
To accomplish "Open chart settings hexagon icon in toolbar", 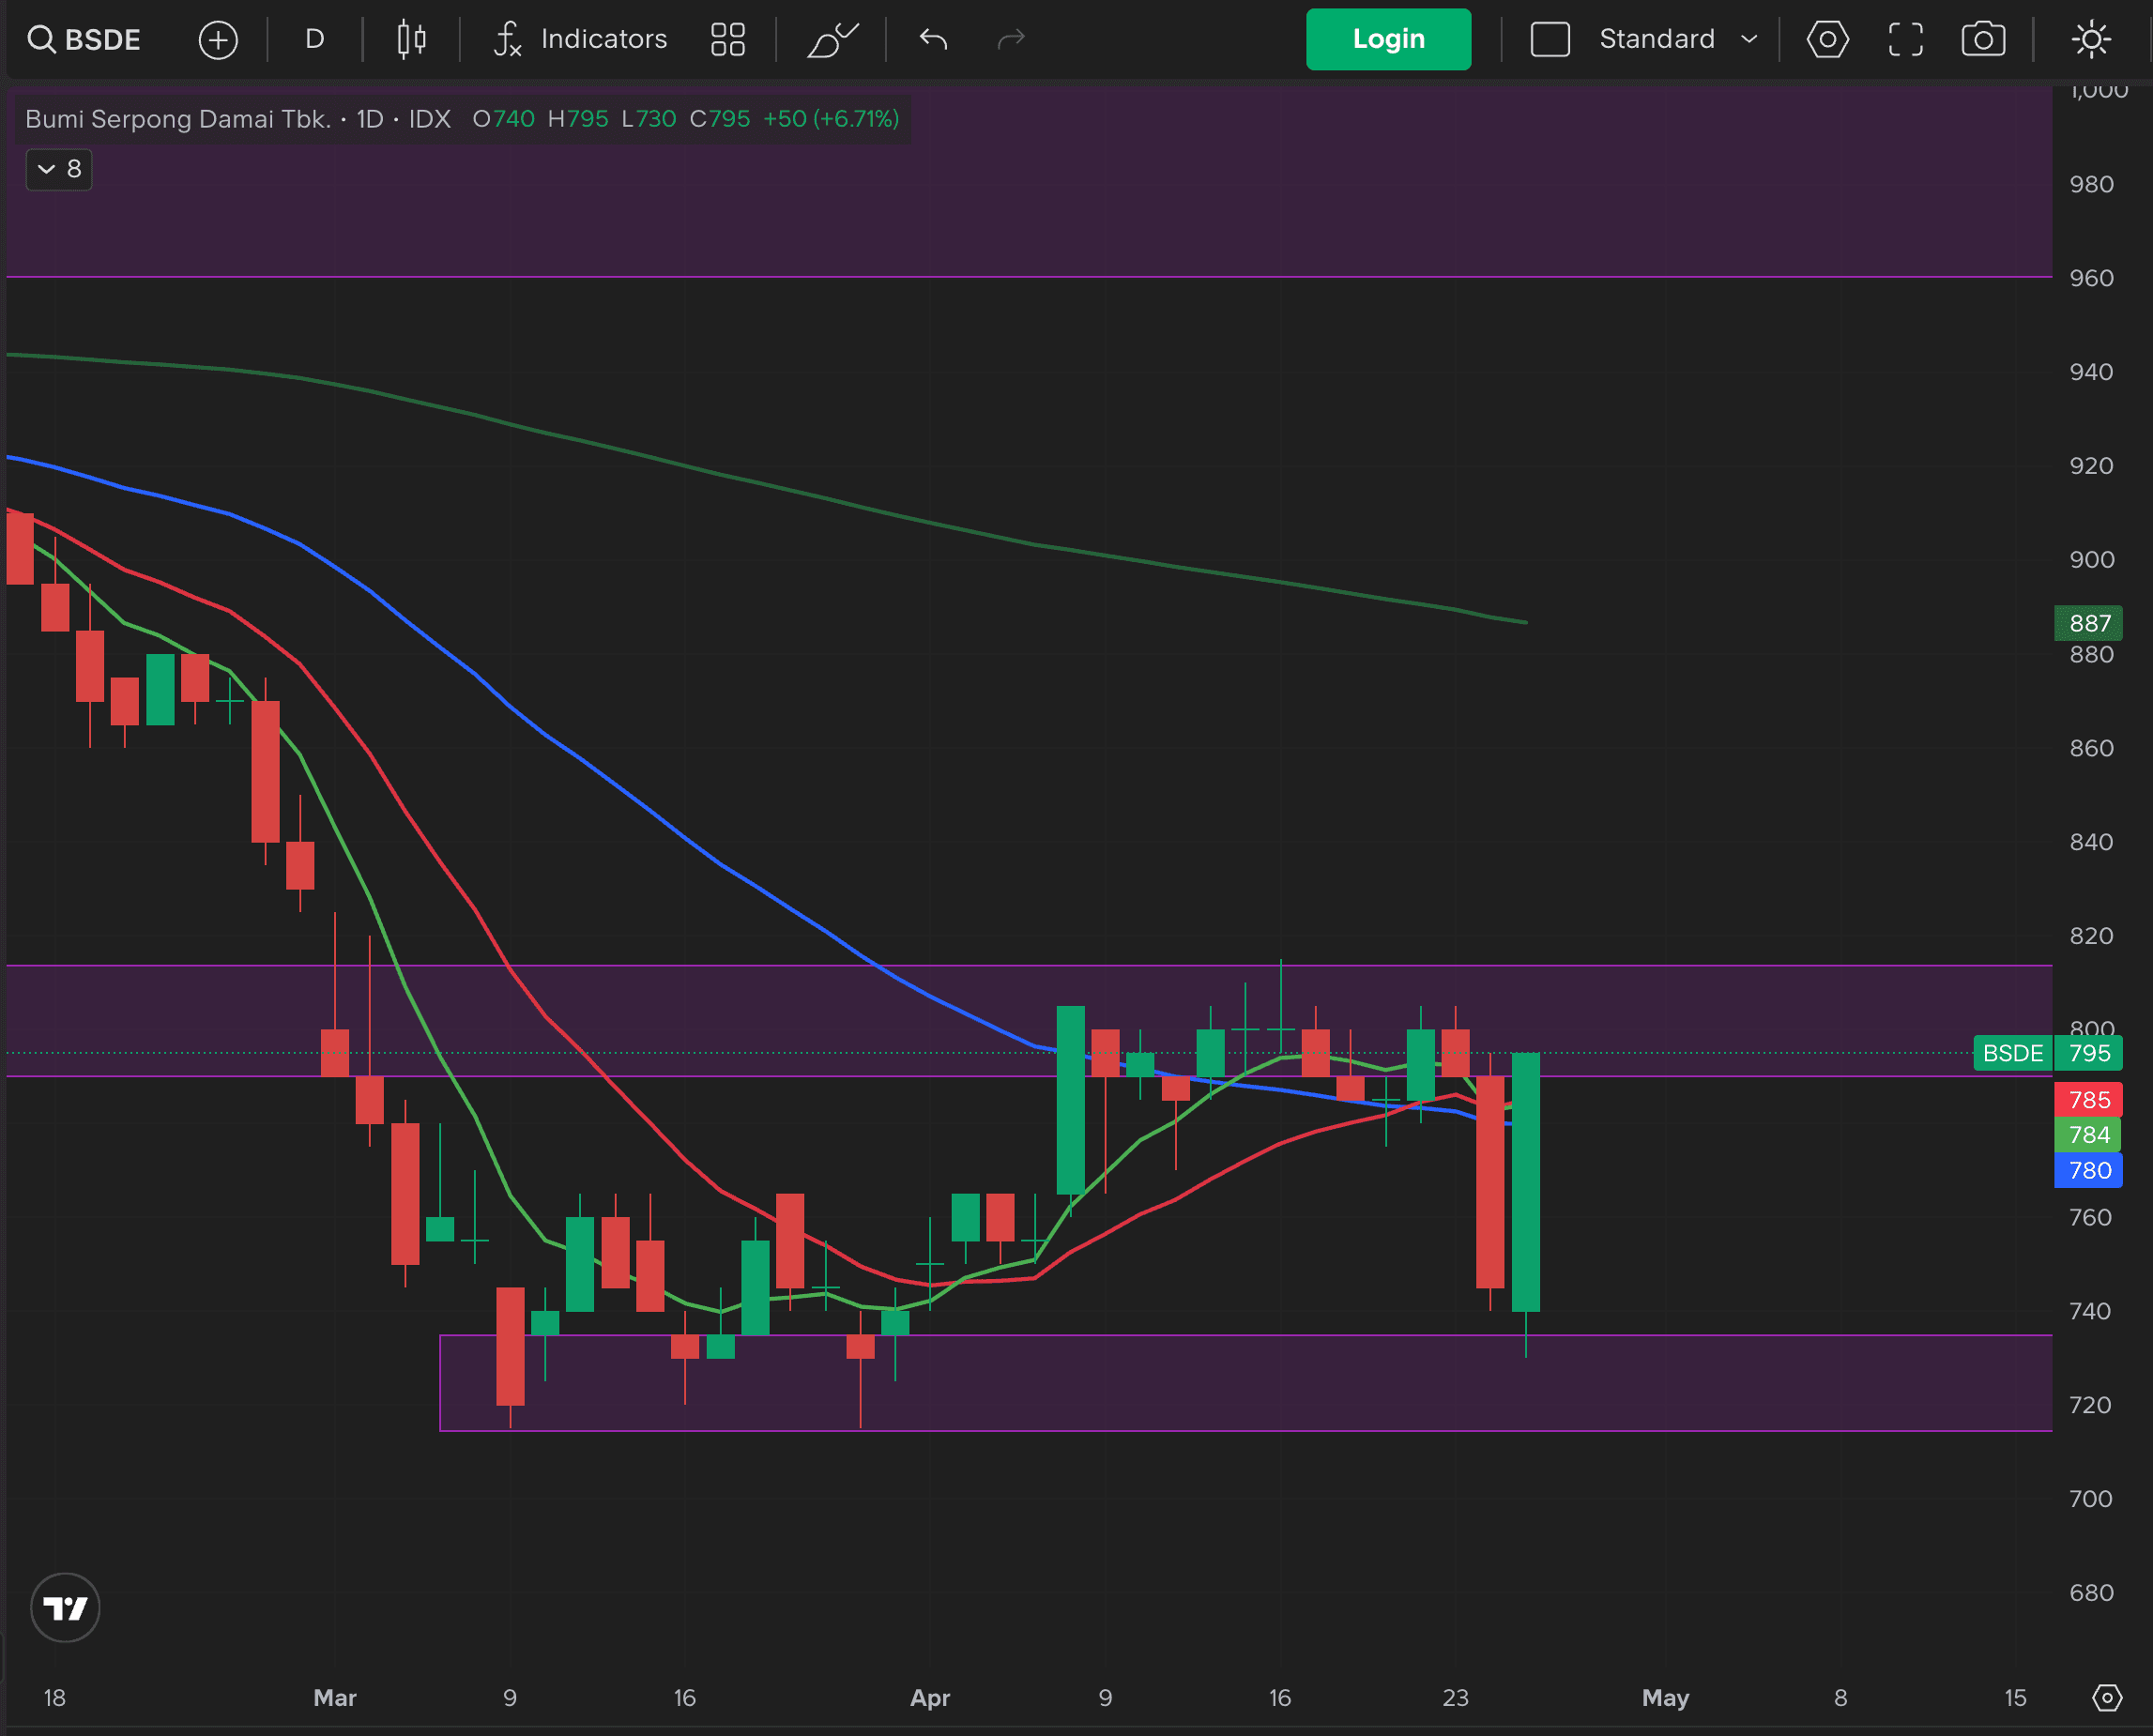I will (1827, 39).
